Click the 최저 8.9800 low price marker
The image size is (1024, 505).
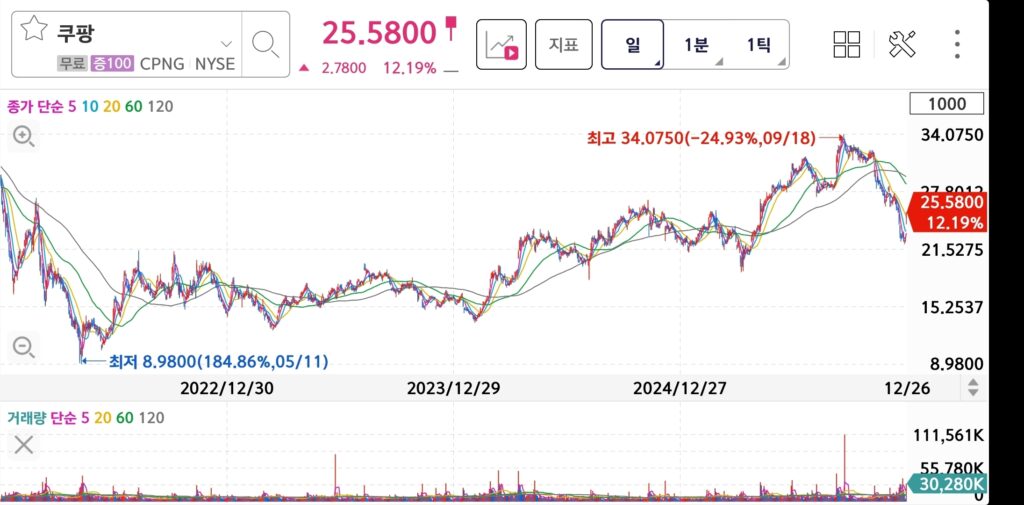pyautogui.click(x=218, y=361)
